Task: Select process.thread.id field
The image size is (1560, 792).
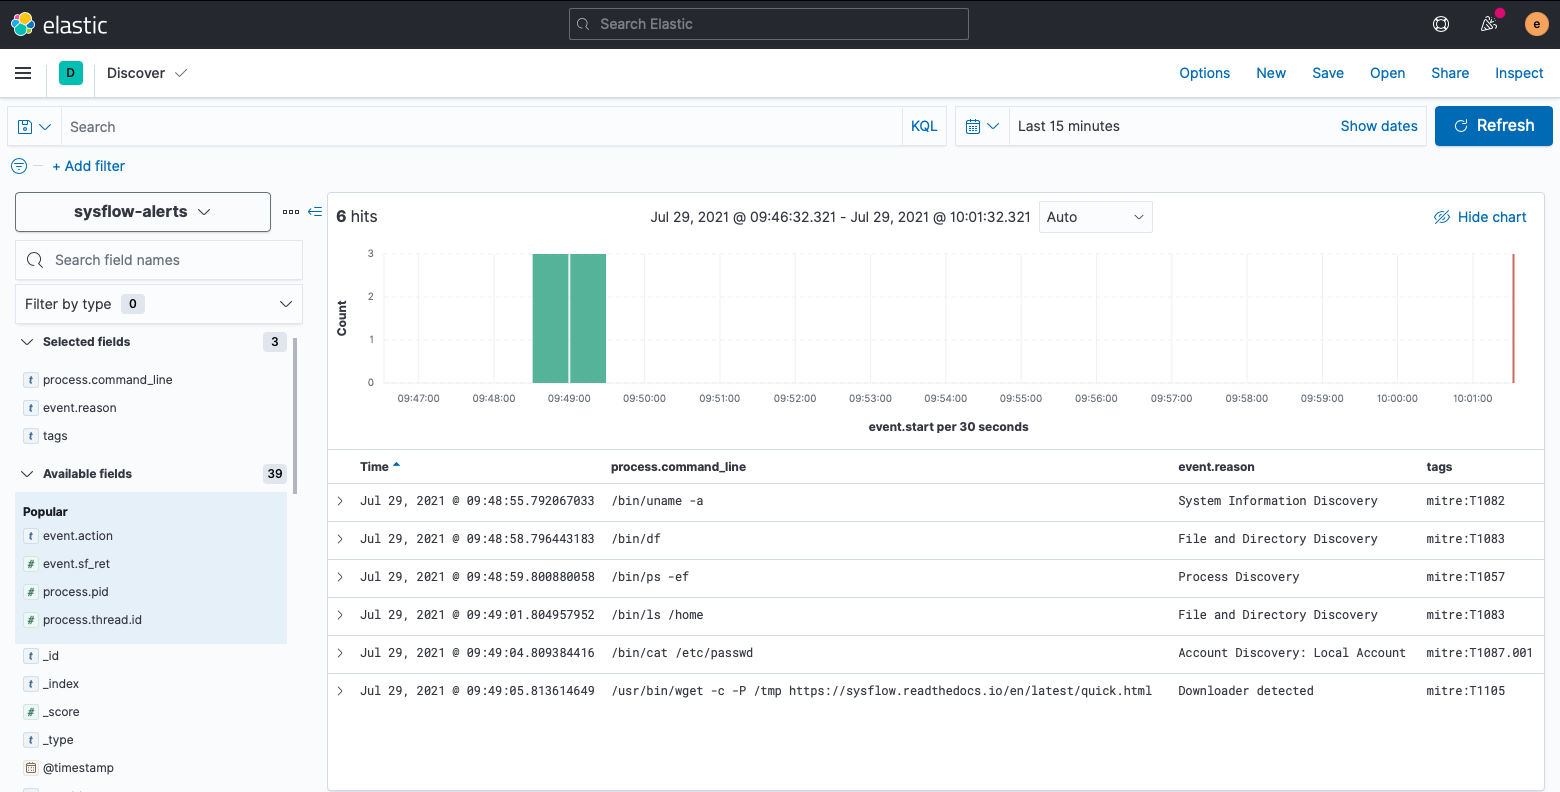Action: (92, 620)
